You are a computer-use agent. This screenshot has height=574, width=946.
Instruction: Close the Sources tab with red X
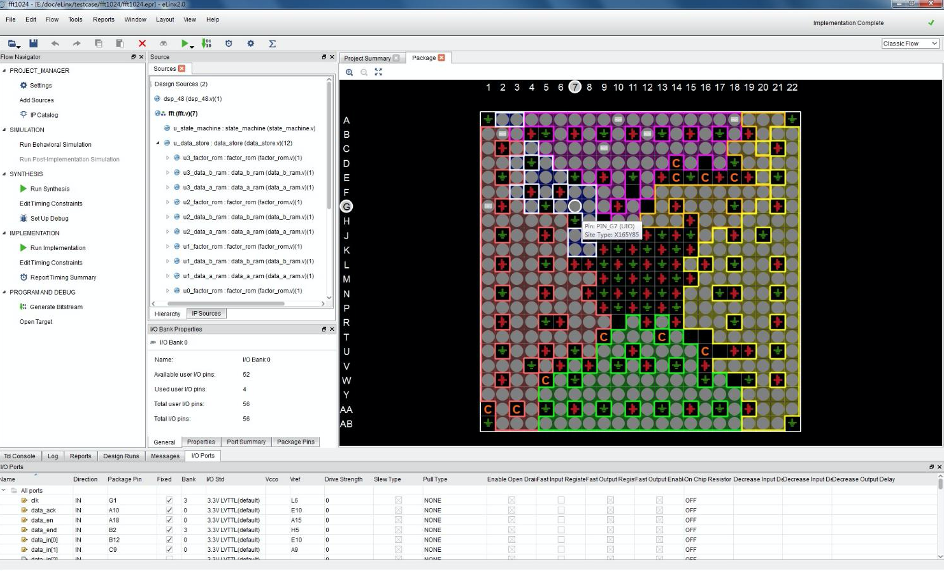(x=182, y=69)
